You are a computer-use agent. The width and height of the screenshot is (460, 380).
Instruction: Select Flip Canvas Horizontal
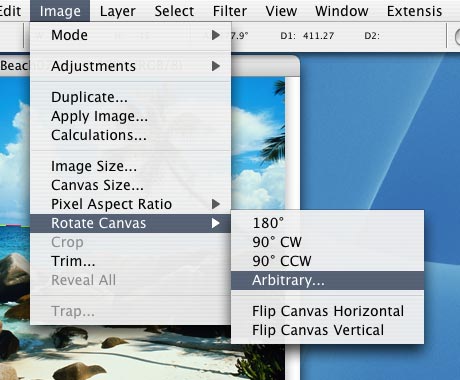(327, 311)
